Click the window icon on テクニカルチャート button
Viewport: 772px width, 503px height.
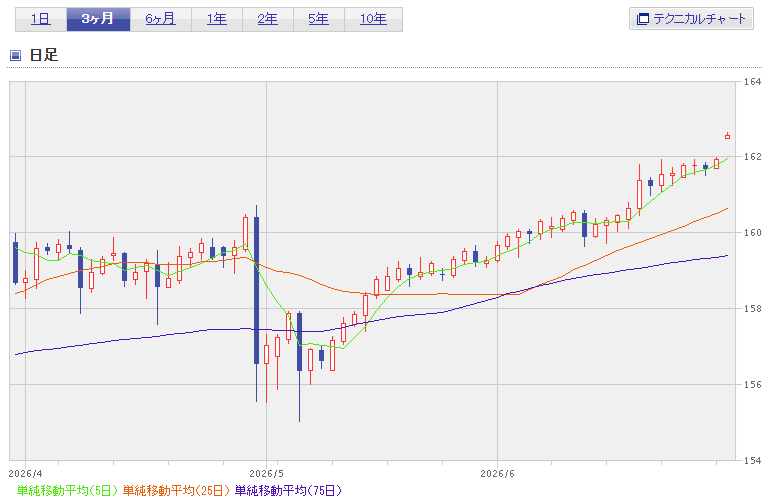pyautogui.click(x=643, y=19)
